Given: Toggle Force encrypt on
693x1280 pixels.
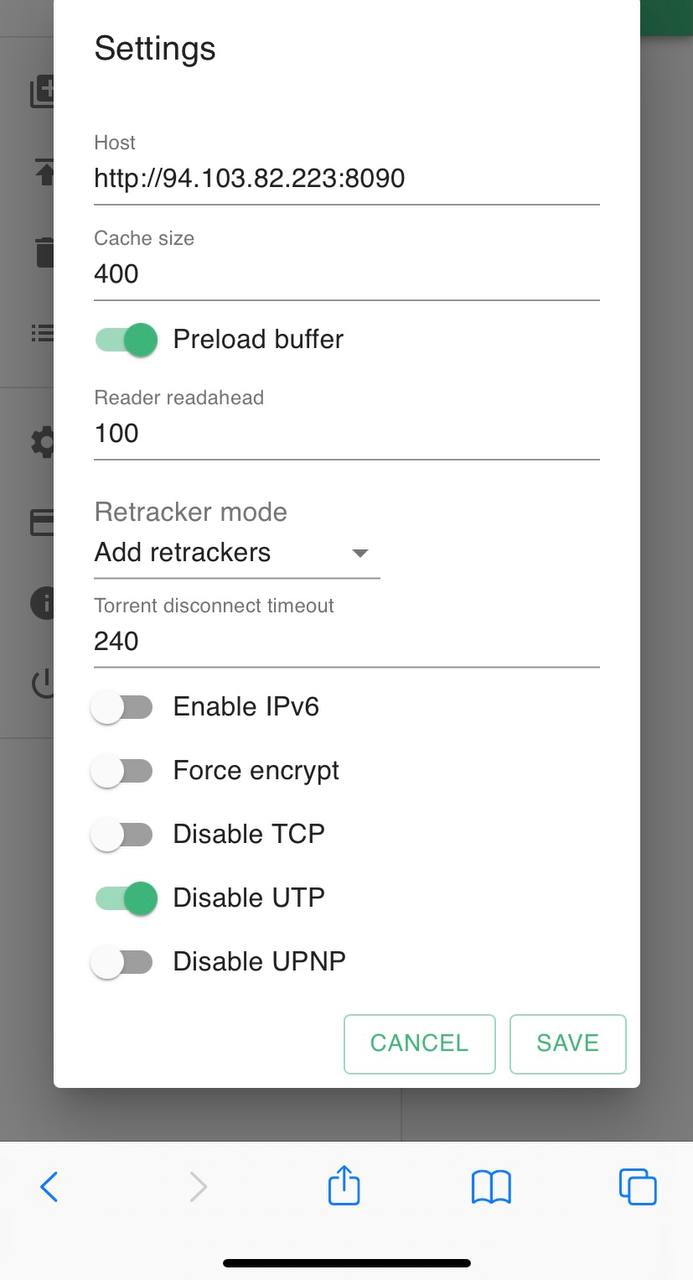Looking at the screenshot, I should [122, 771].
